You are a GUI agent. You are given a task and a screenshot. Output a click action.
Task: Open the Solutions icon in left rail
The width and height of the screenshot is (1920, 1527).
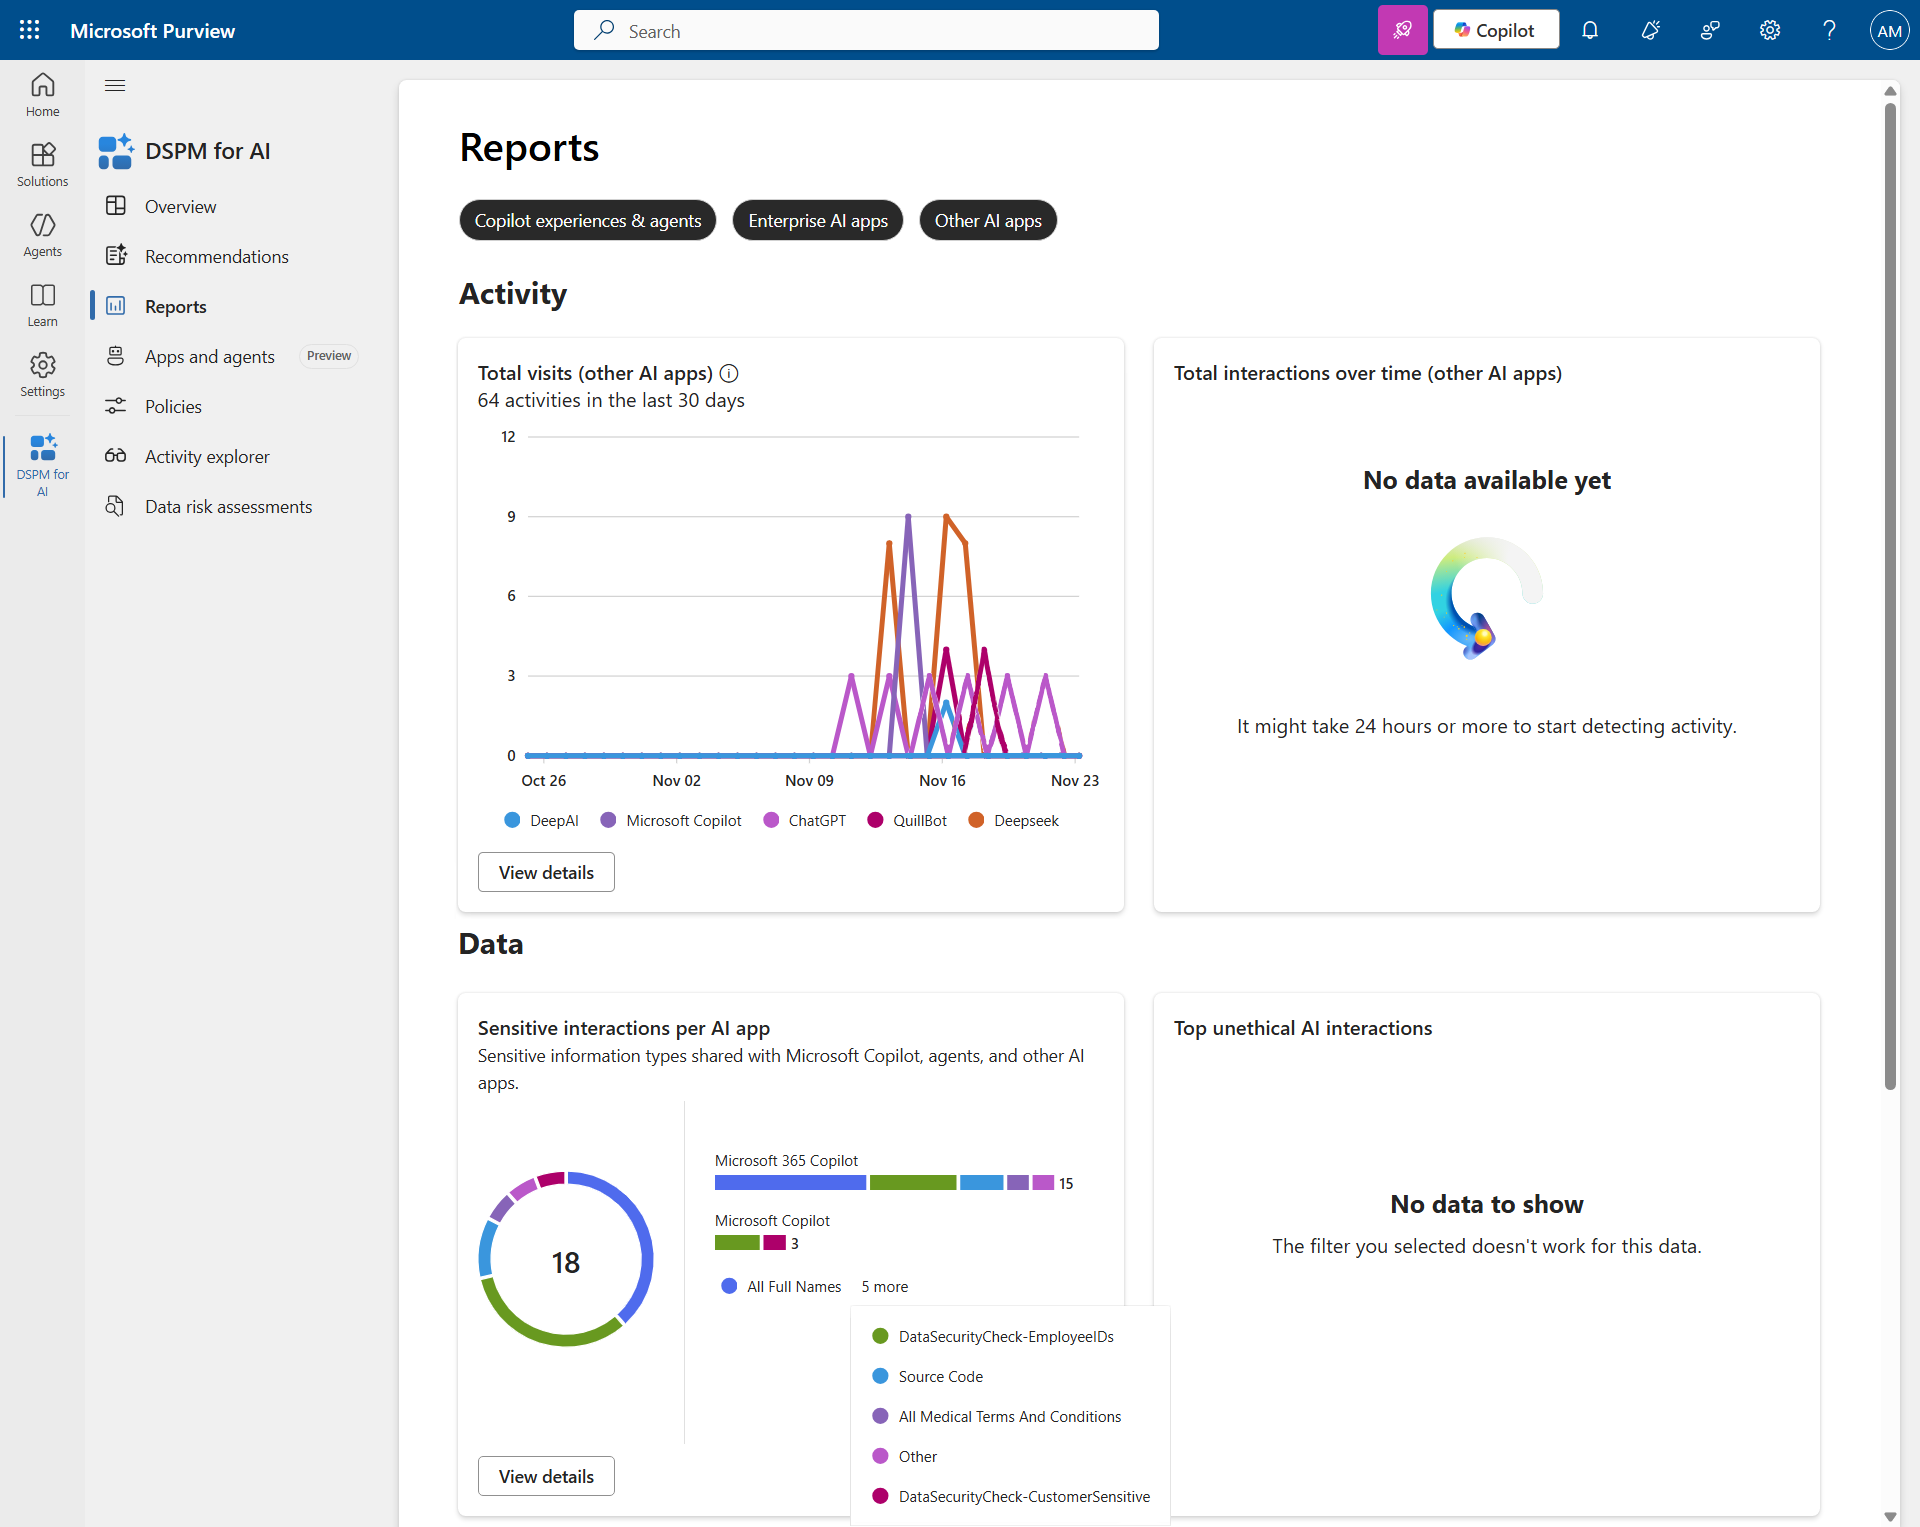pyautogui.click(x=42, y=164)
